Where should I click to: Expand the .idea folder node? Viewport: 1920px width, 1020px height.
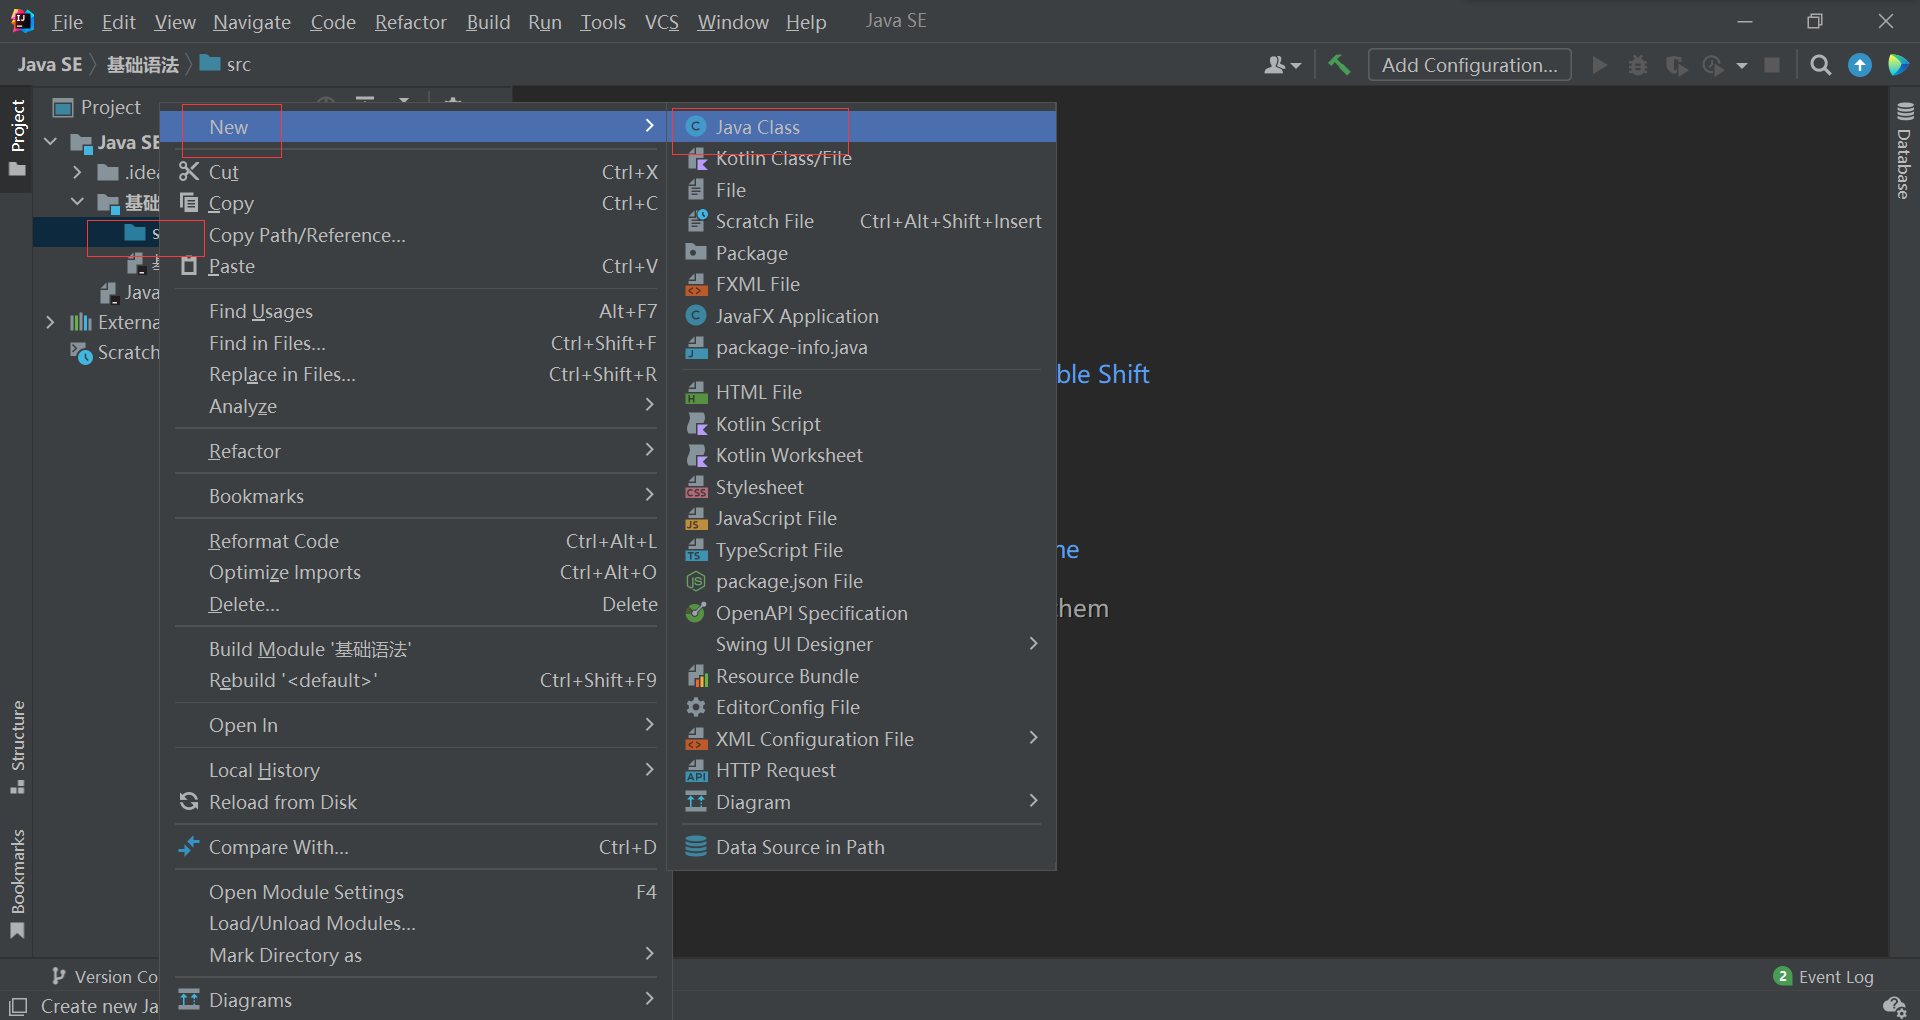tap(77, 172)
